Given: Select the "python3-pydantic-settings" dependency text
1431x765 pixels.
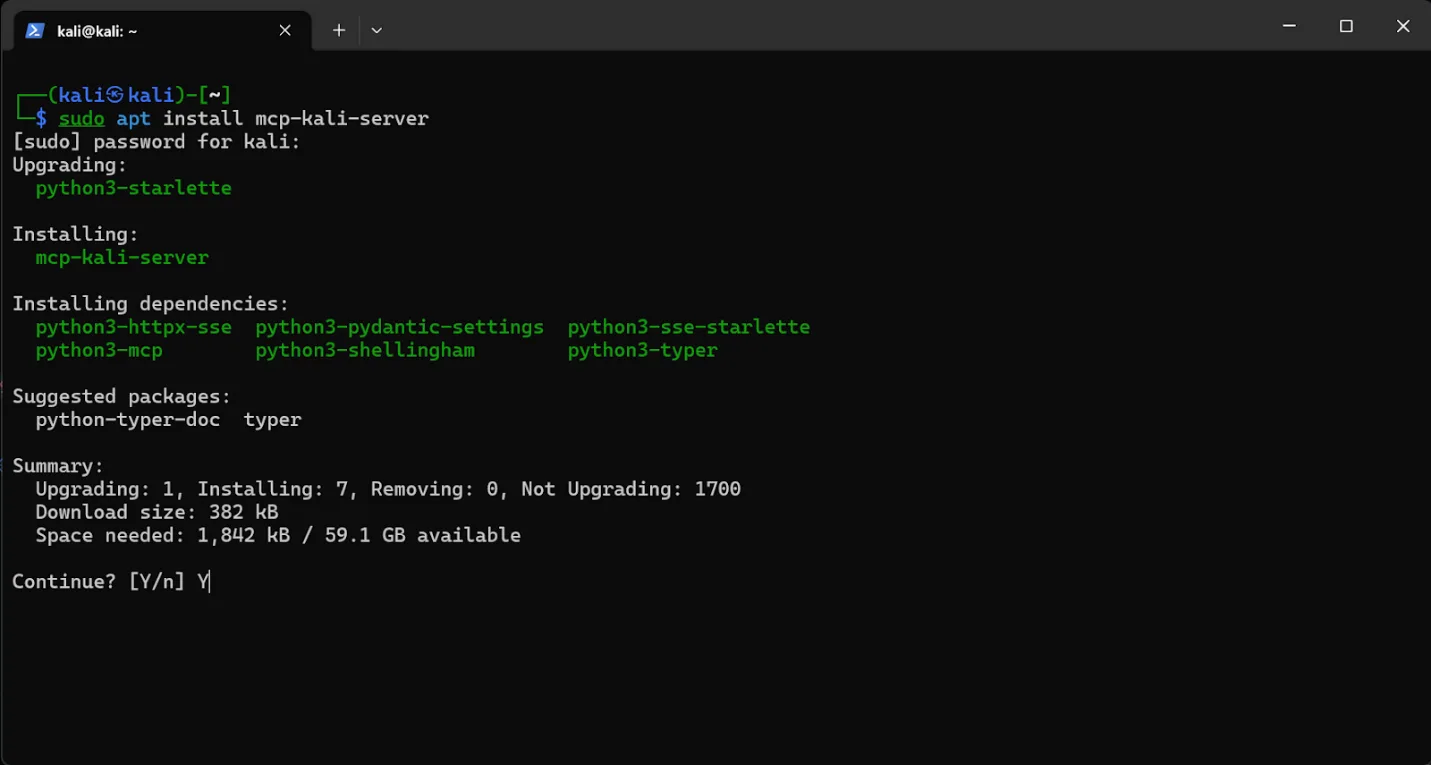Looking at the screenshot, I should (400, 326).
